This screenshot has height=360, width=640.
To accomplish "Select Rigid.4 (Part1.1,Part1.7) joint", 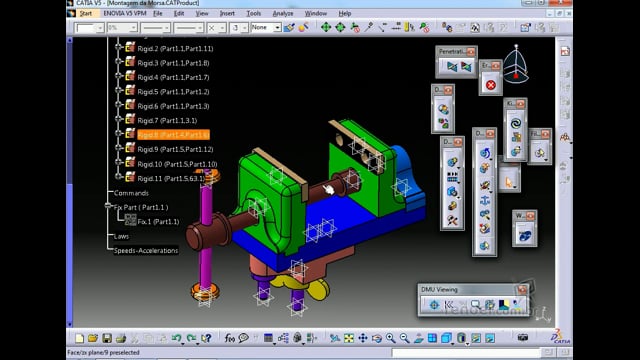I will pyautogui.click(x=173, y=77).
